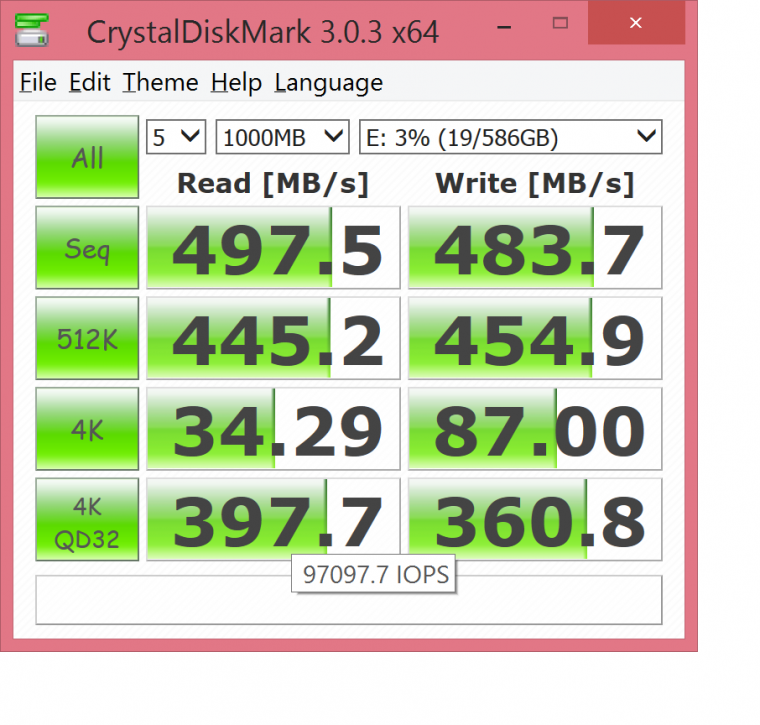Viewport: 760px width, 725px height.
Task: Expand the drive selection dropdown E: 3%
Action: click(x=511, y=137)
